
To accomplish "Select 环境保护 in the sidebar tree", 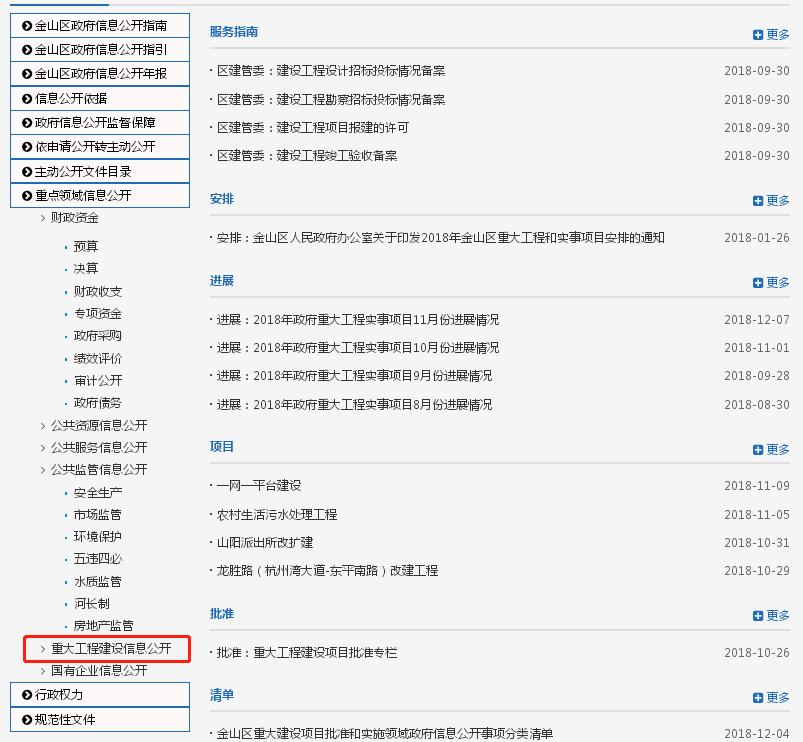I will tap(98, 537).
